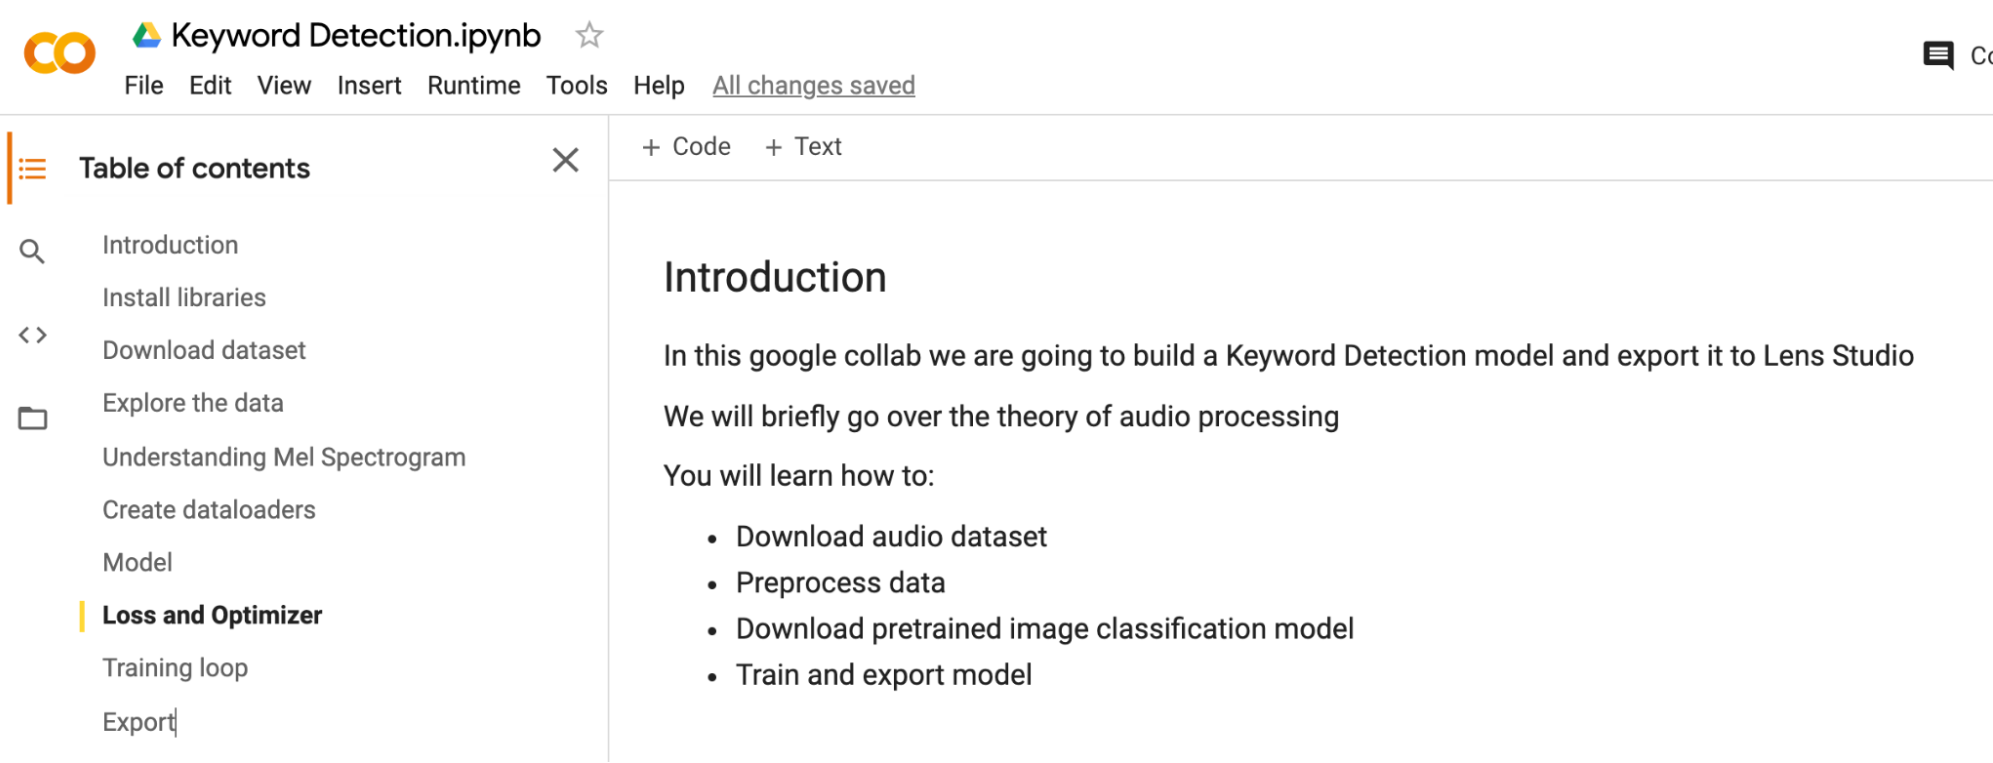Select Loss and Optimizer in contents
Viewport: 1993px width, 763px height.
point(212,615)
